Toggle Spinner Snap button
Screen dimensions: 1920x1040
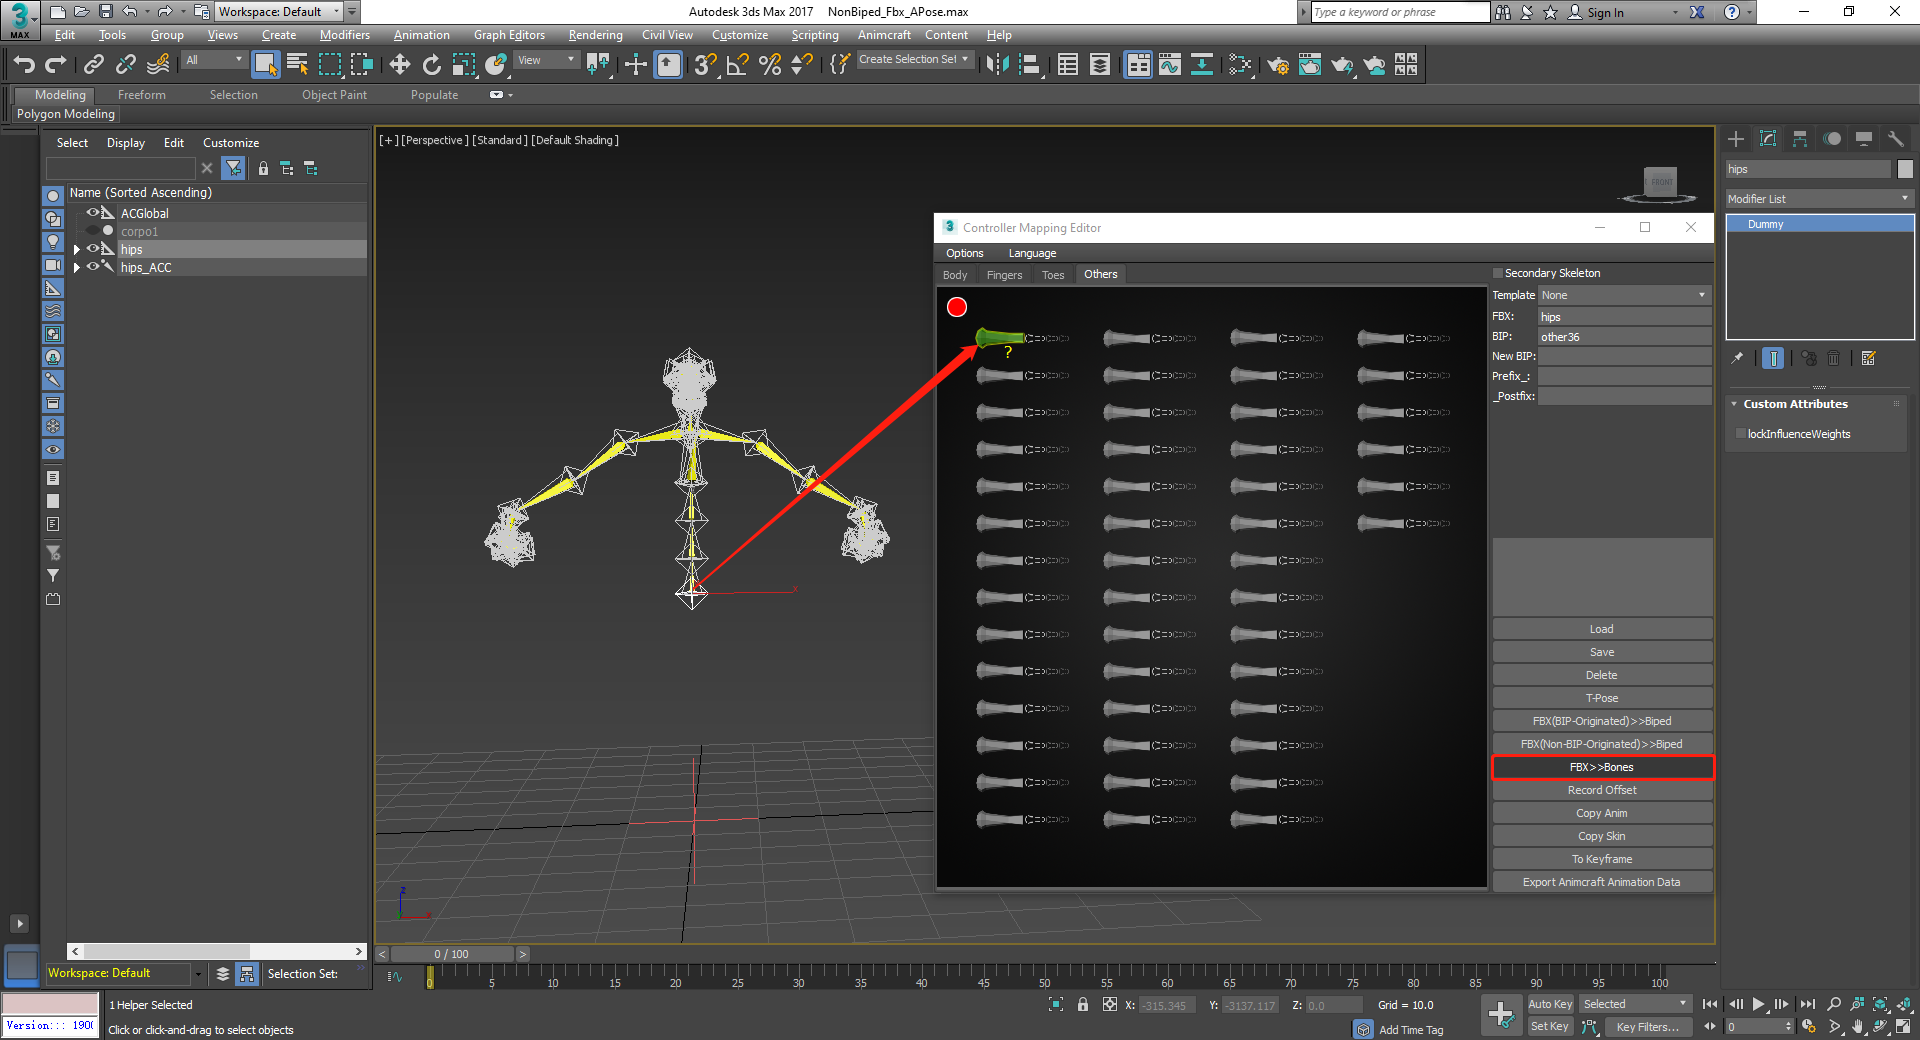coord(802,65)
